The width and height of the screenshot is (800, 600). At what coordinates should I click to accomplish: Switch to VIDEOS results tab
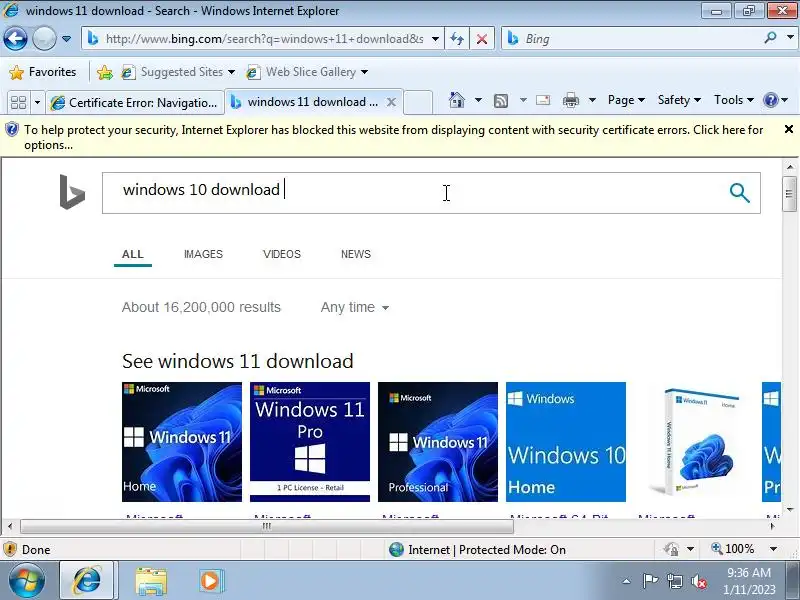click(x=282, y=254)
